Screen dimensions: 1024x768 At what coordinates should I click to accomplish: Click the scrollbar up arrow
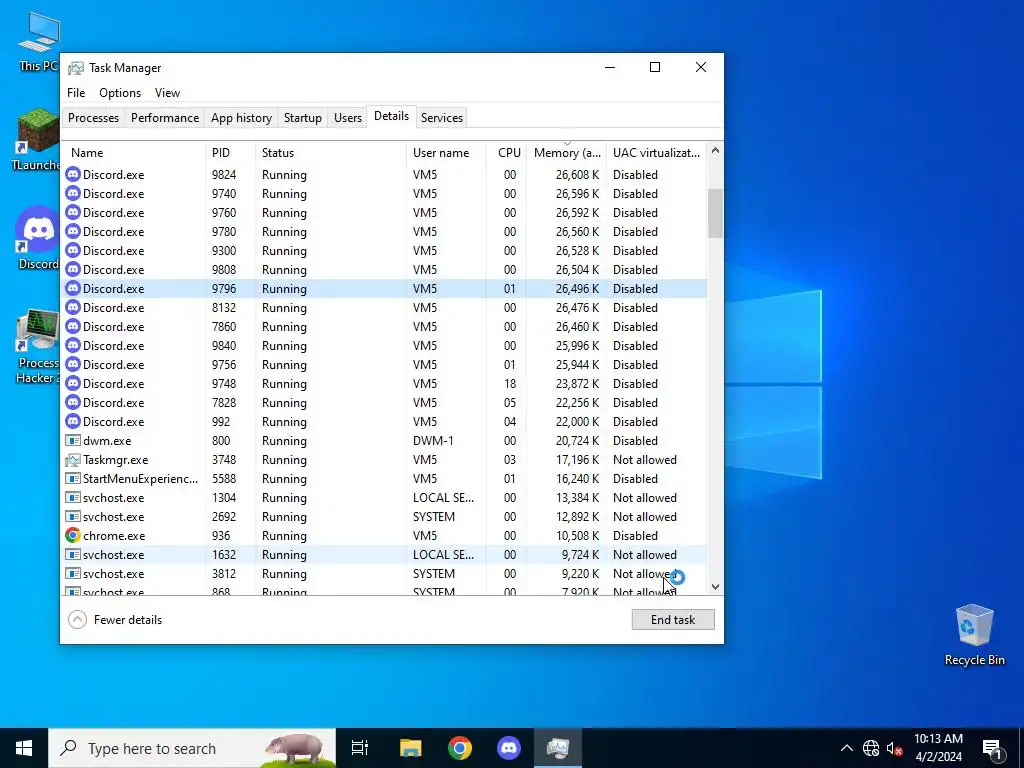[x=715, y=151]
